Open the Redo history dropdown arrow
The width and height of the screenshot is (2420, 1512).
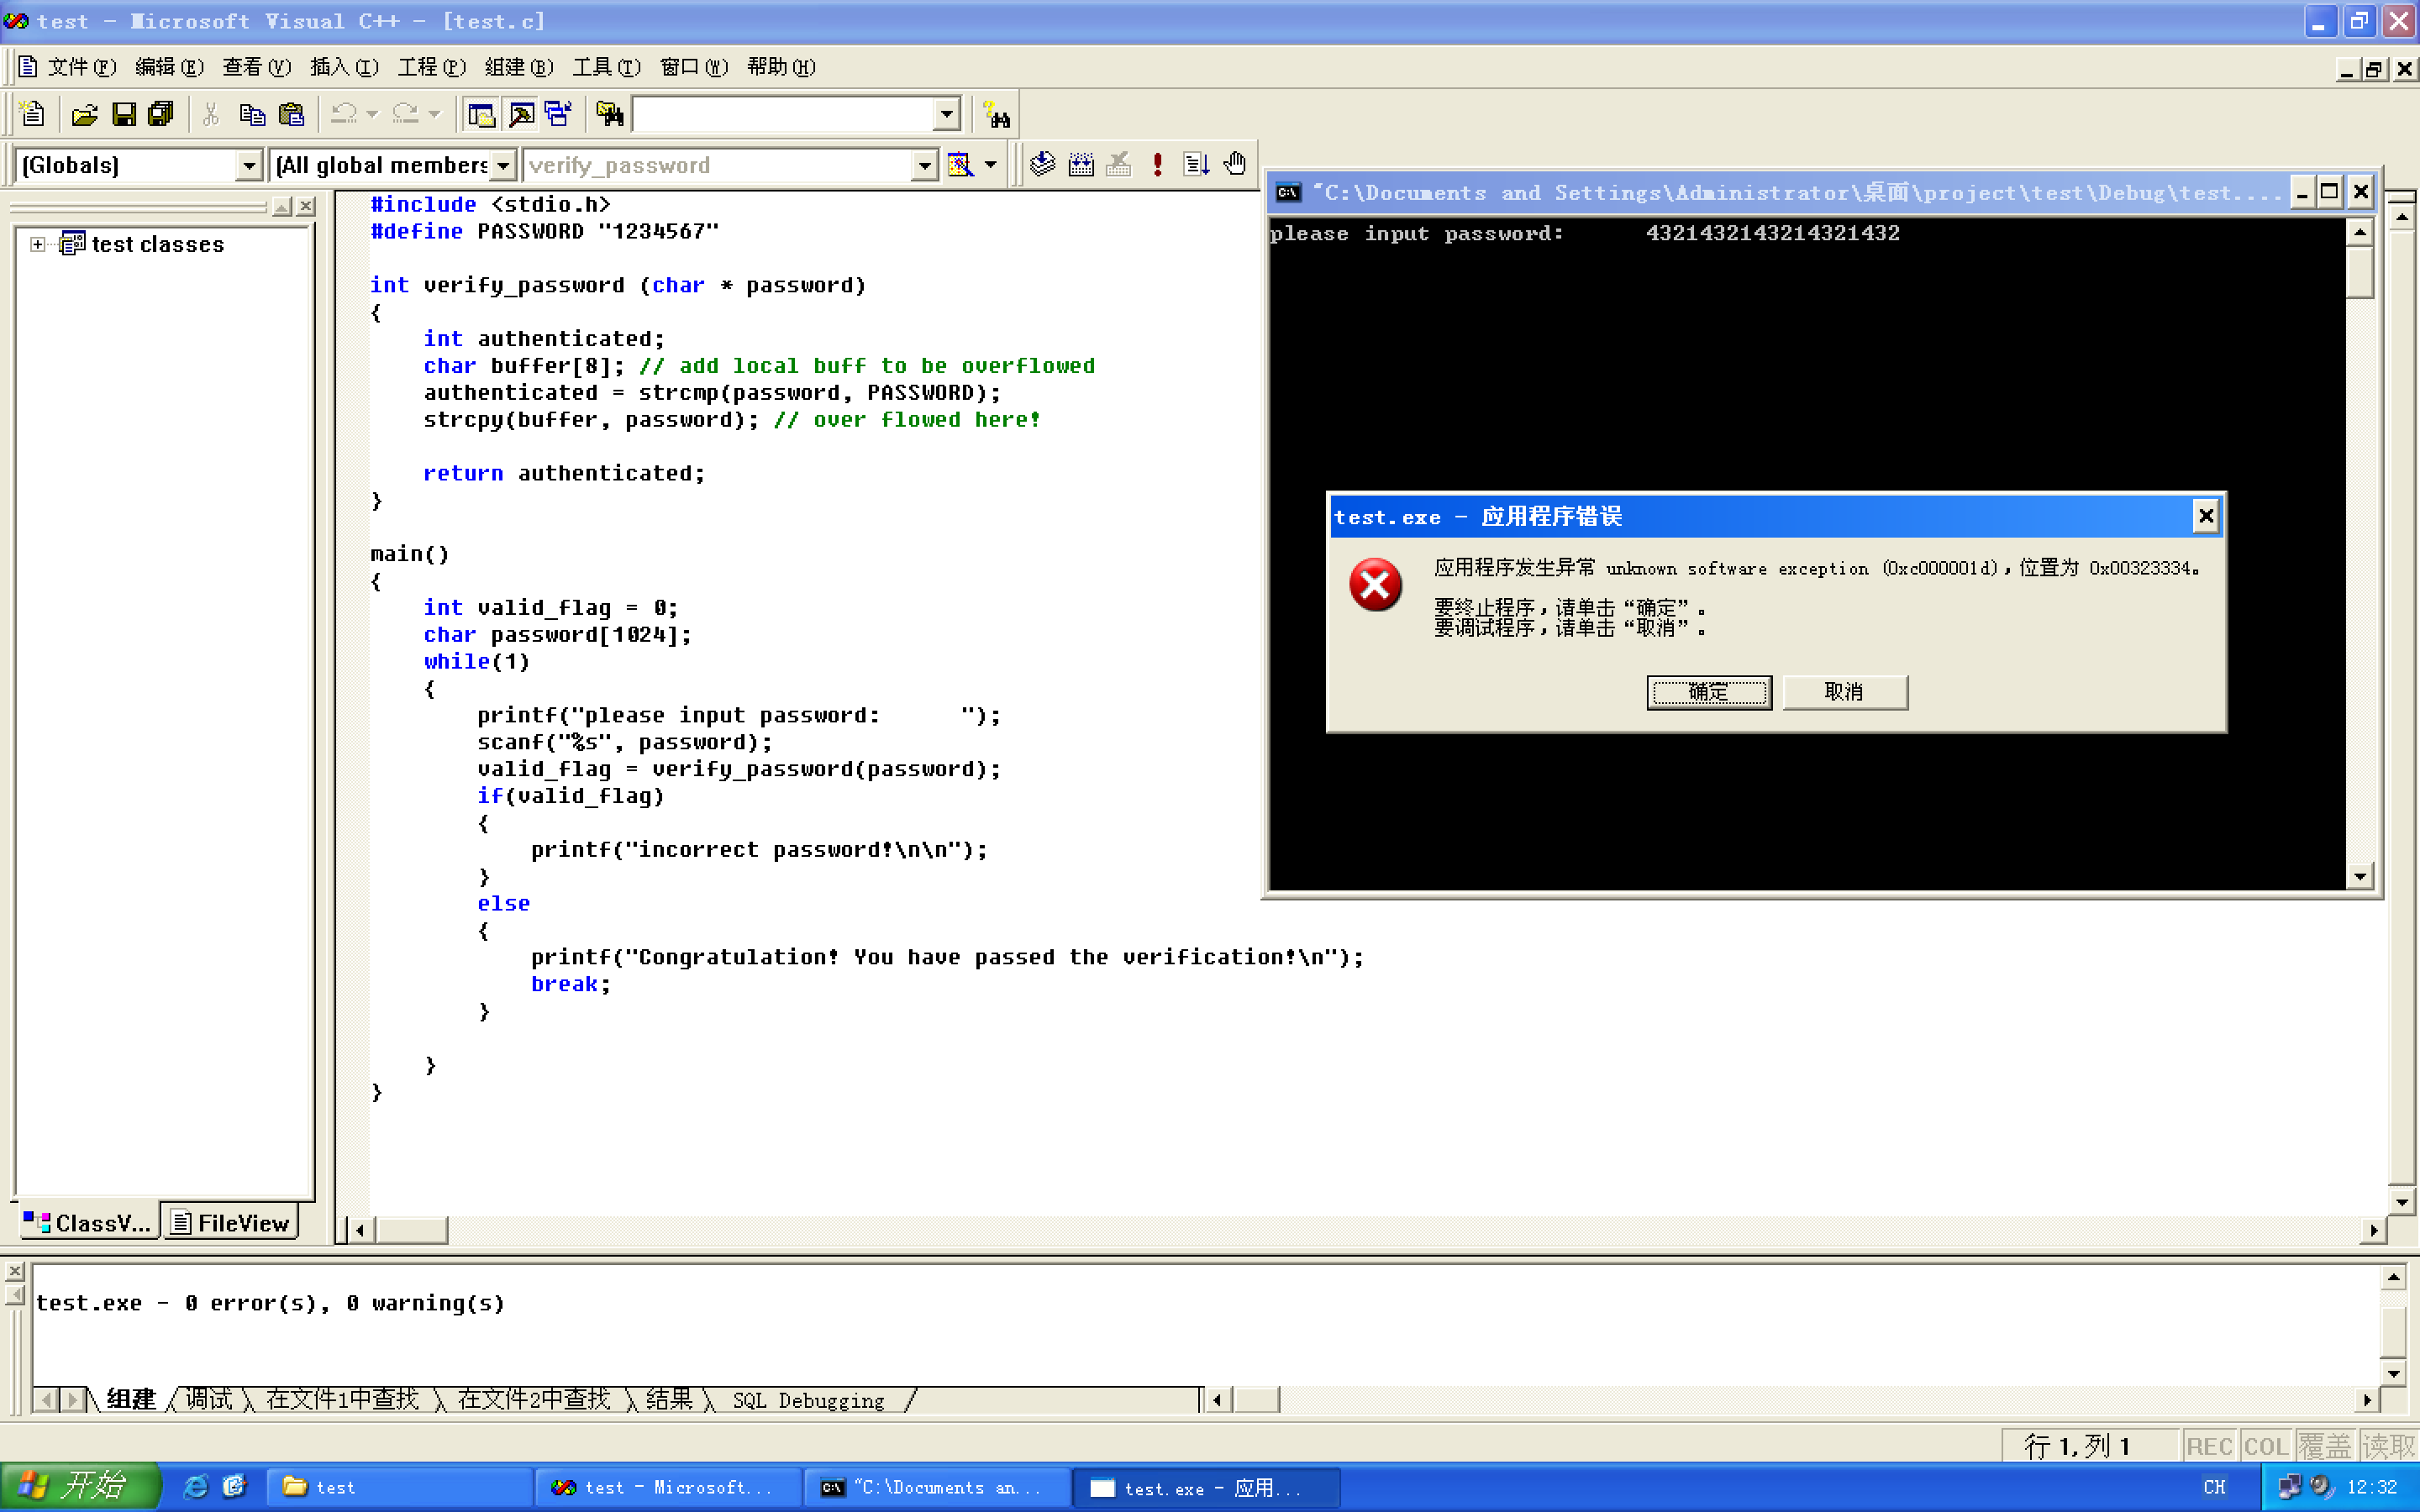pyautogui.click(x=434, y=114)
